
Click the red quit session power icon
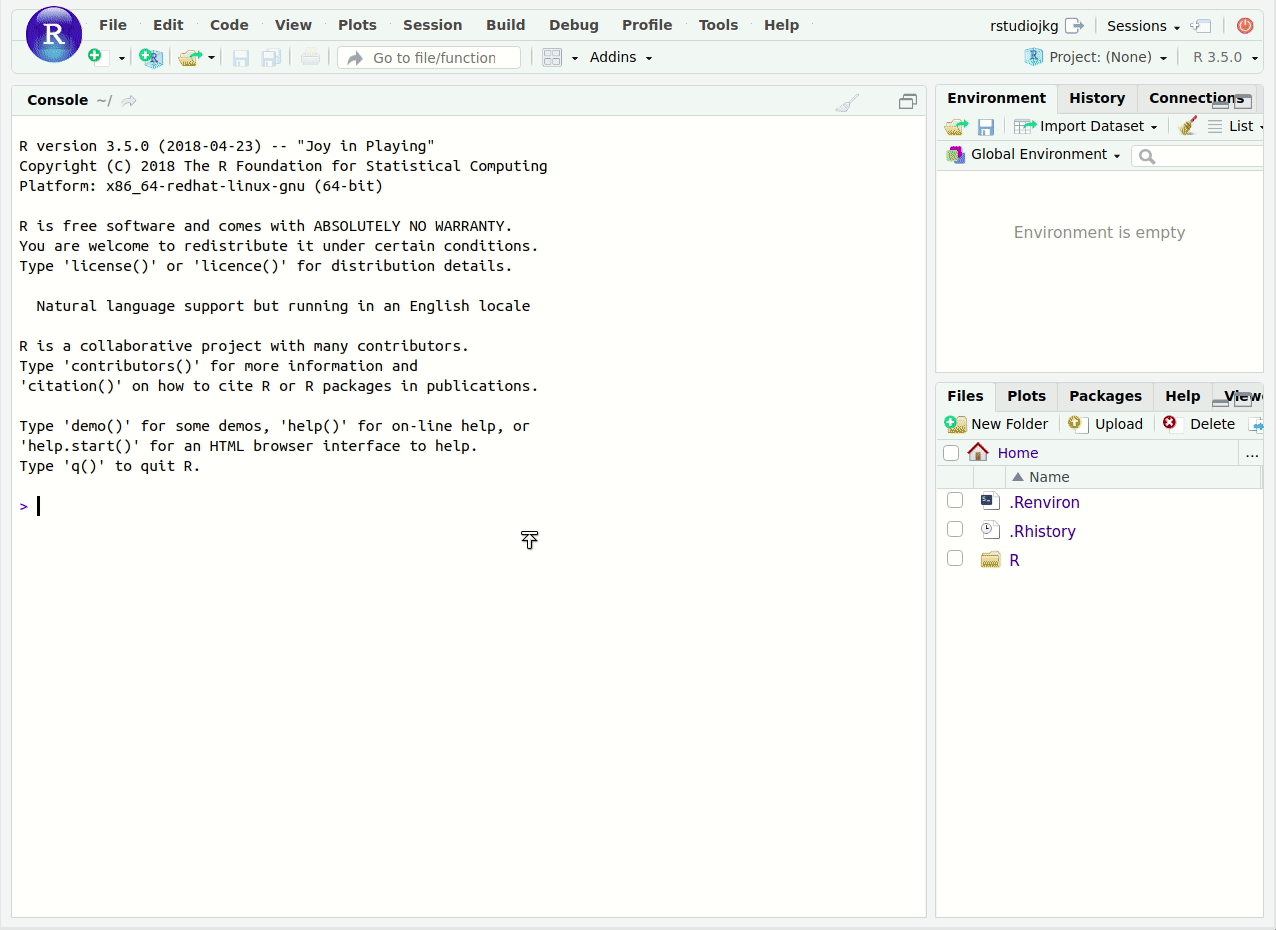[1245, 26]
